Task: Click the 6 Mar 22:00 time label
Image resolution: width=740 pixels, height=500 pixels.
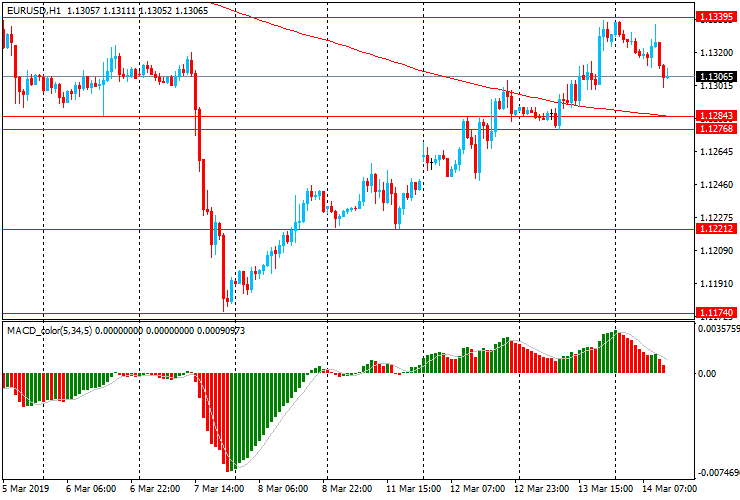Action: pos(155,488)
